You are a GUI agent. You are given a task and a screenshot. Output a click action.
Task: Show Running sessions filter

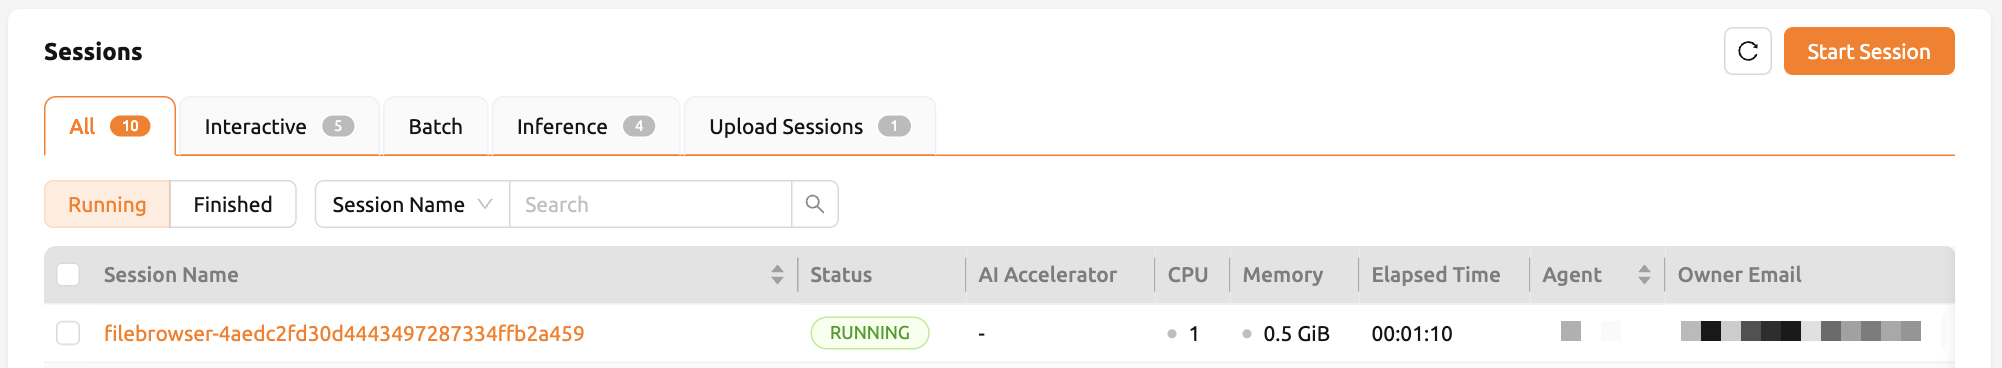click(107, 204)
